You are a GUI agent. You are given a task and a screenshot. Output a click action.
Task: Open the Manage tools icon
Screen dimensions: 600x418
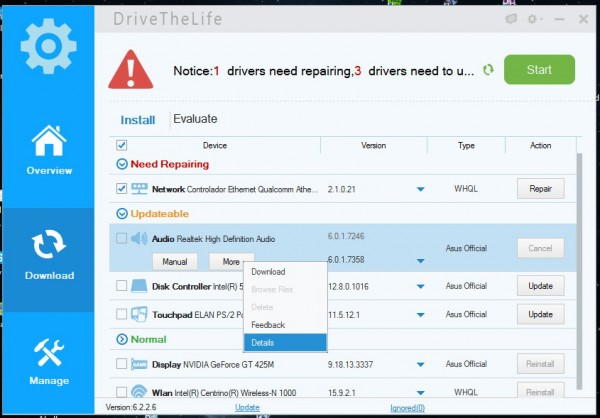pos(49,353)
